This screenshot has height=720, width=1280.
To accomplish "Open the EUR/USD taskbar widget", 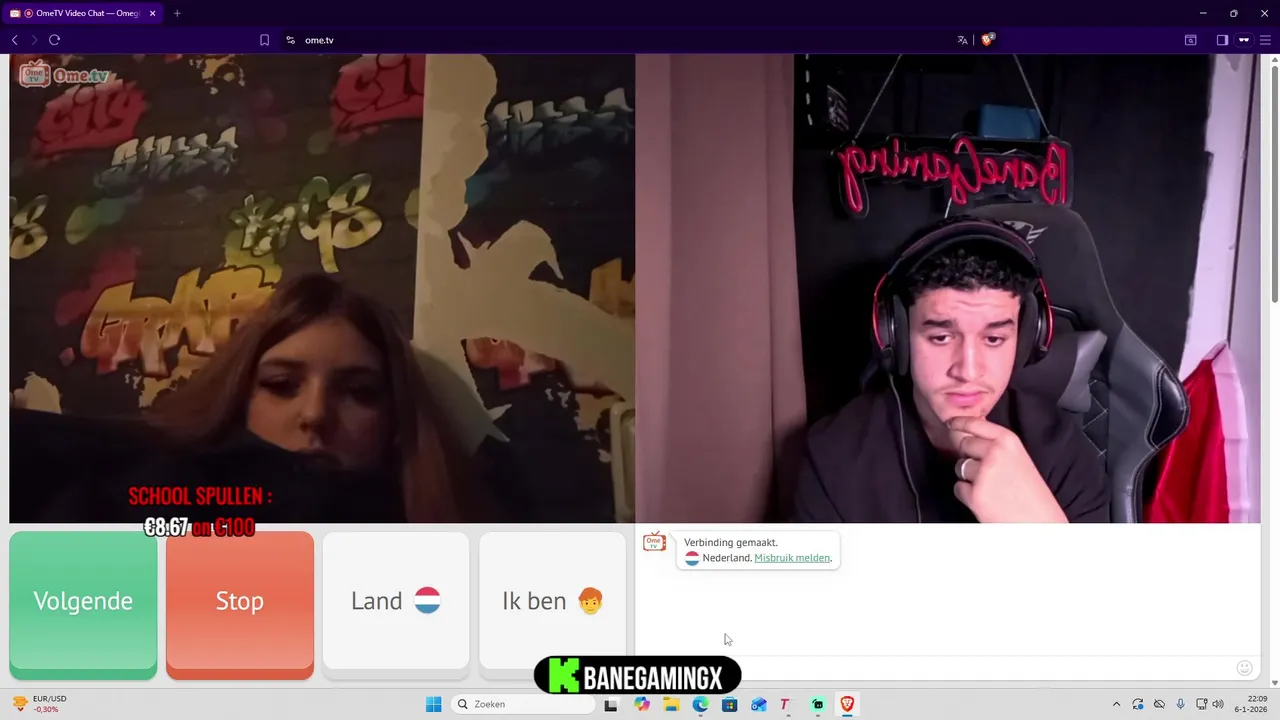I will pyautogui.click(x=40, y=704).
